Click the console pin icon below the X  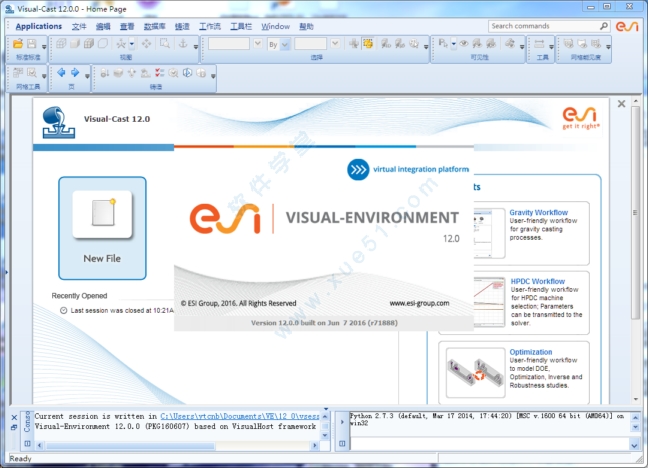tap(14, 427)
